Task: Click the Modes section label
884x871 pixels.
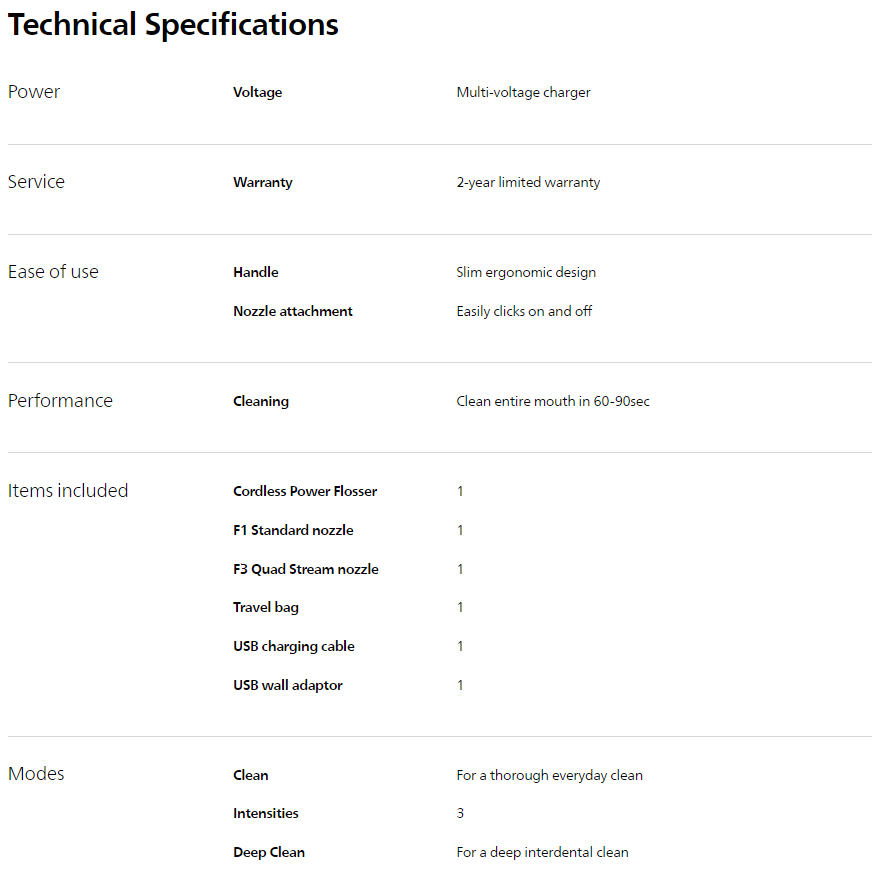Action: click(36, 774)
